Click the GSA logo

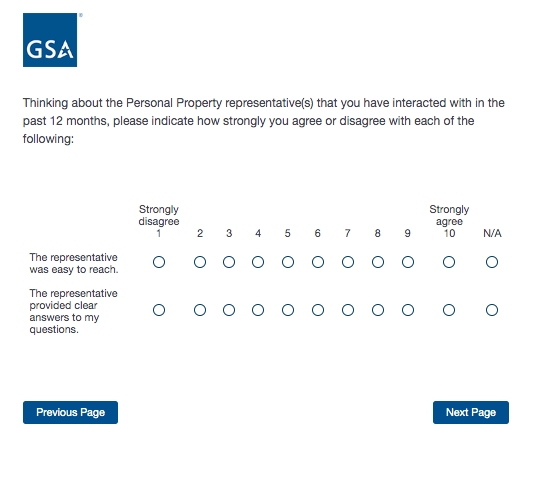point(50,40)
